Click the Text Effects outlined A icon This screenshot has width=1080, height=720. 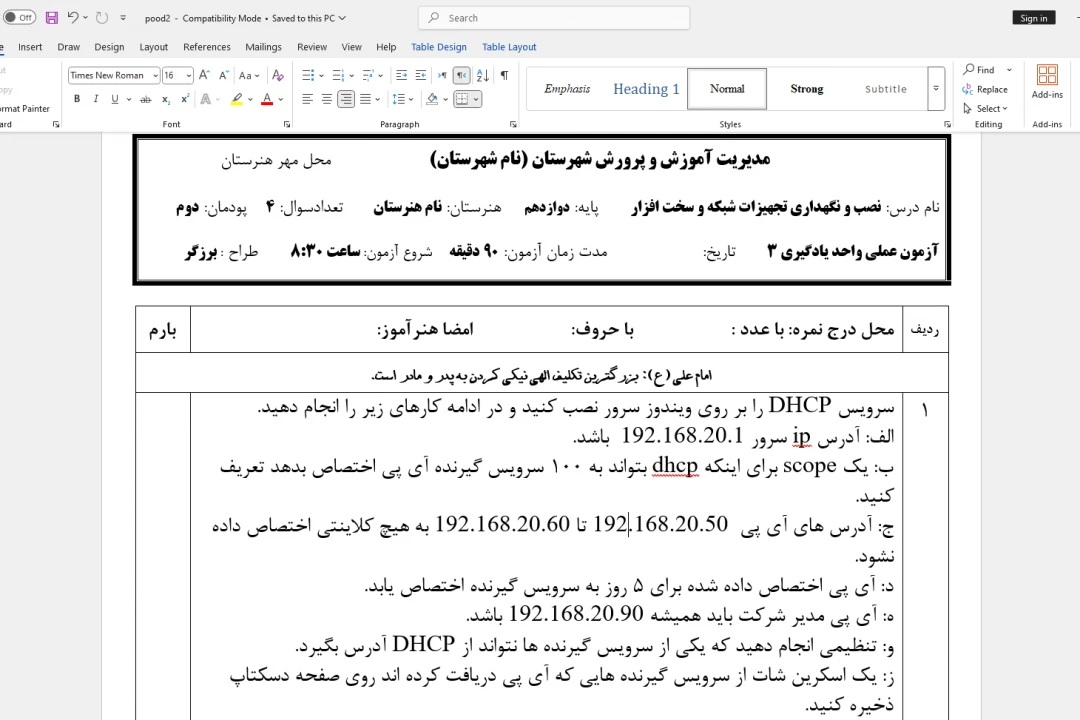pos(205,99)
